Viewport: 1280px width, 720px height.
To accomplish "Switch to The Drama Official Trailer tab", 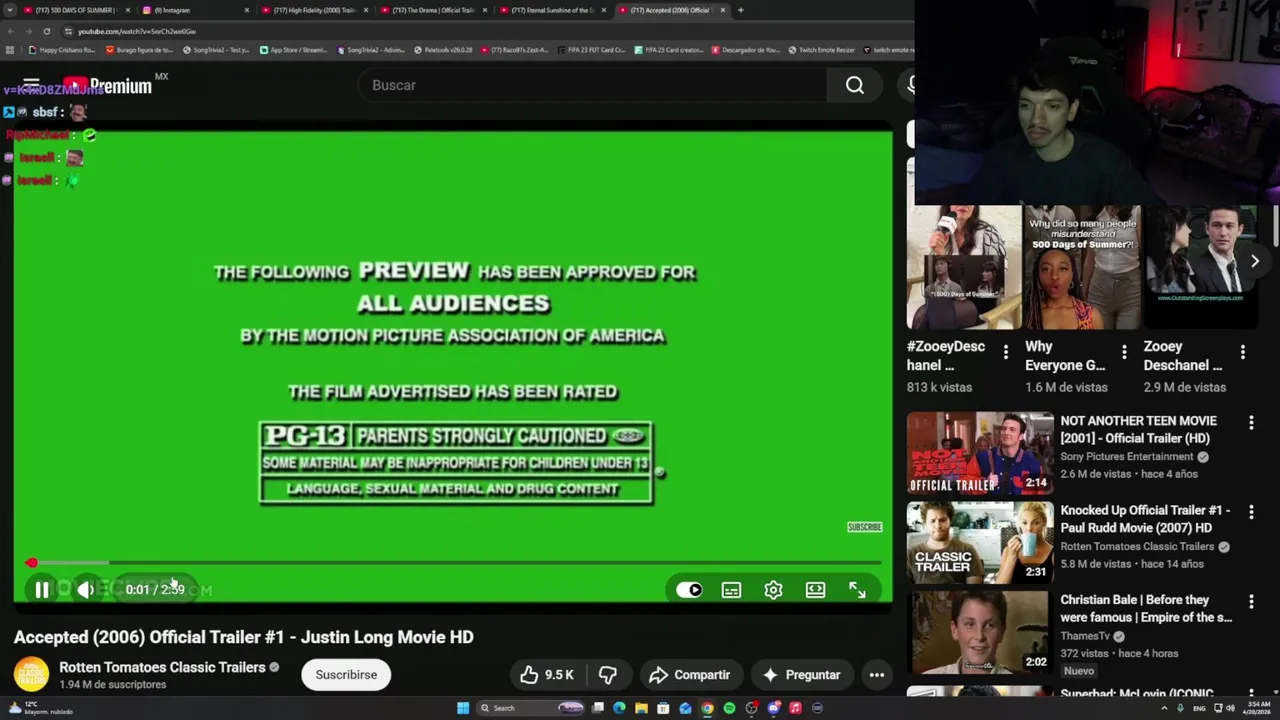I will pyautogui.click(x=433, y=10).
